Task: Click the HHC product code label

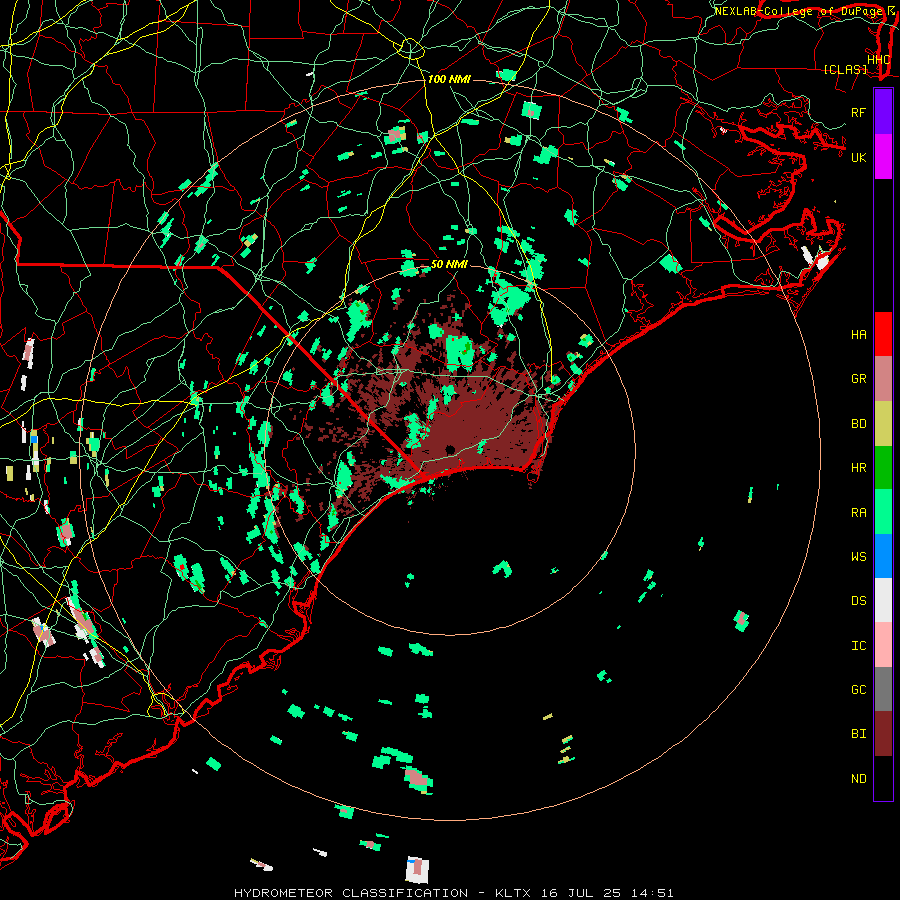Action: pyautogui.click(x=878, y=60)
